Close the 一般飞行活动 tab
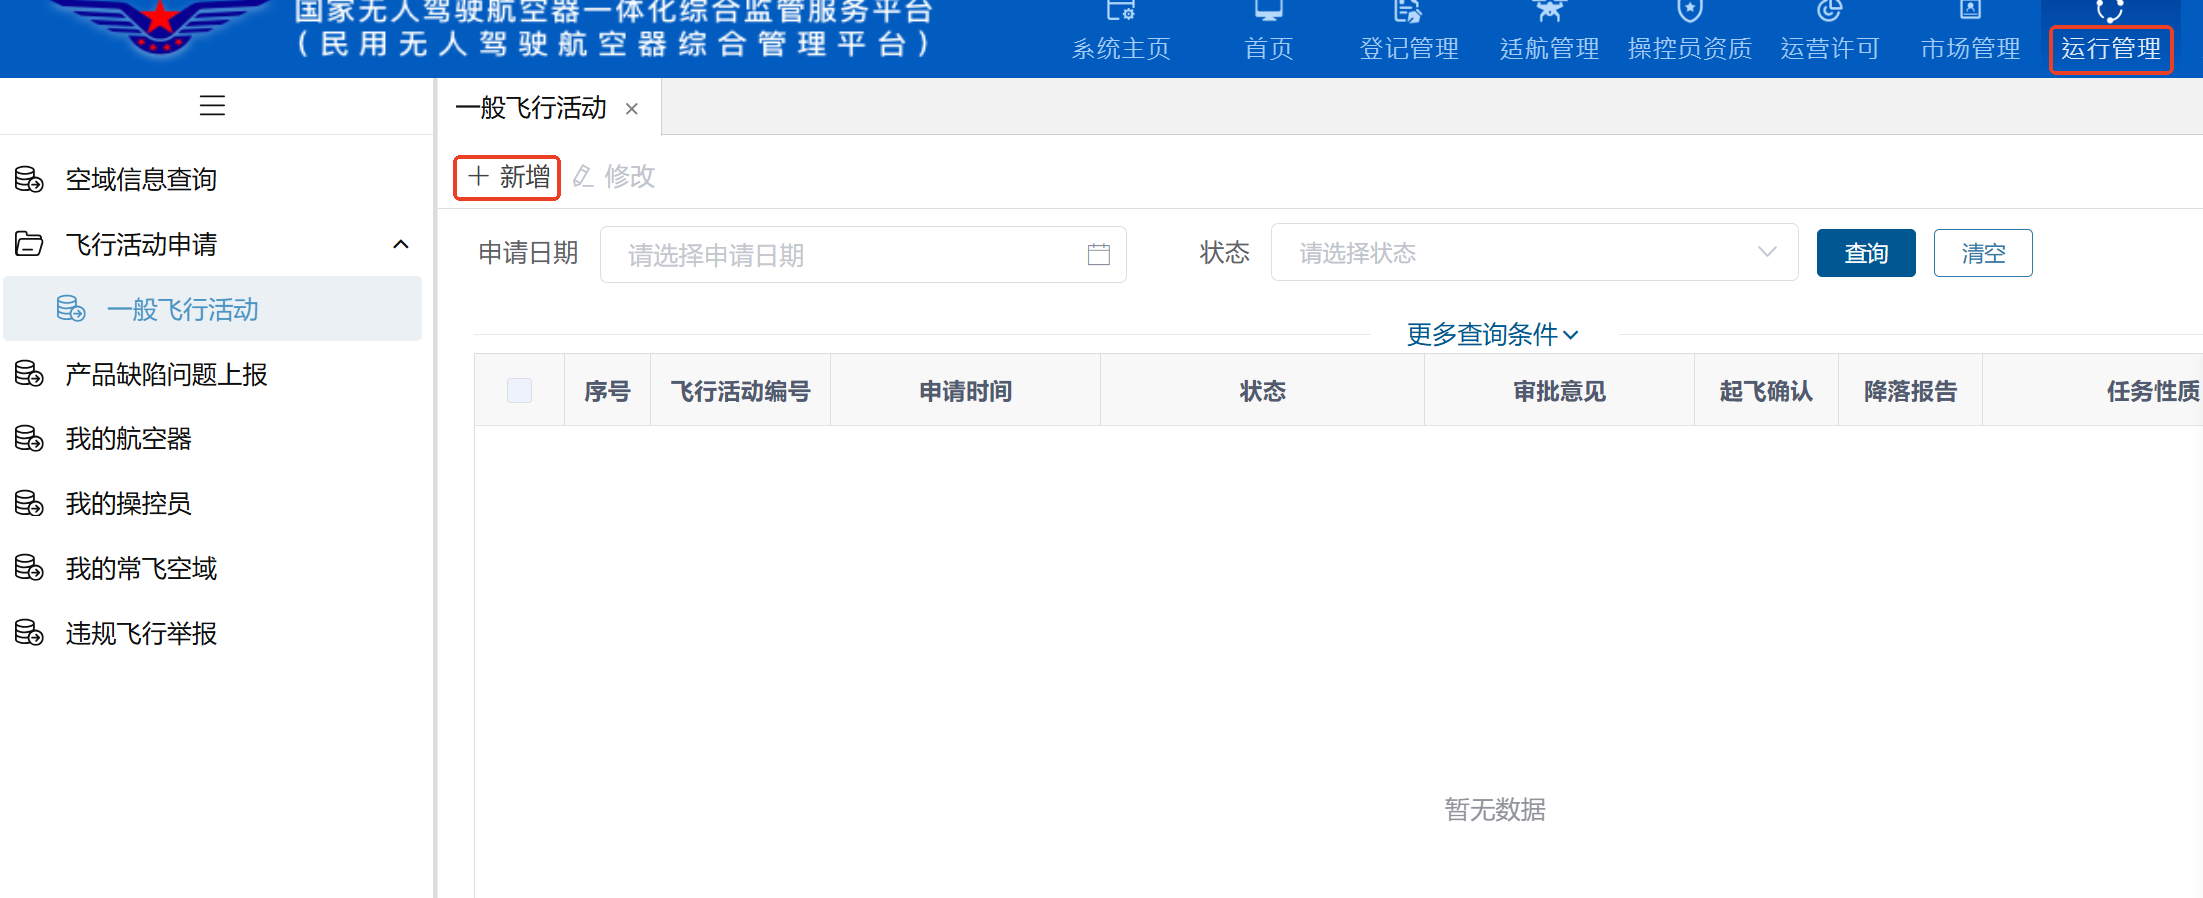 [632, 109]
